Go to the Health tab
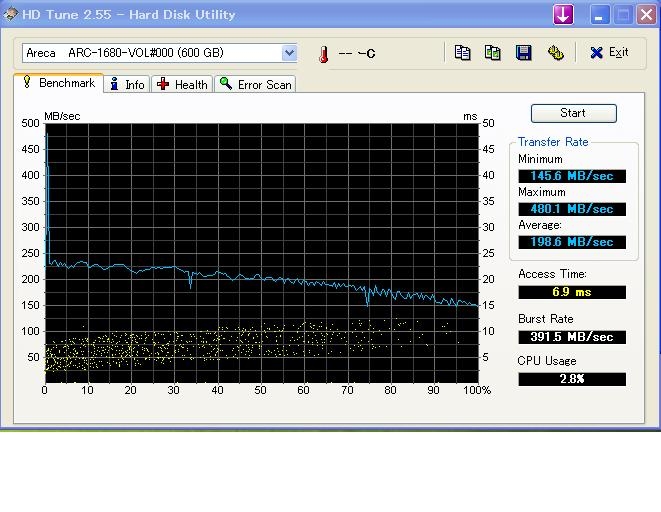The image size is (661, 512). pos(182,85)
